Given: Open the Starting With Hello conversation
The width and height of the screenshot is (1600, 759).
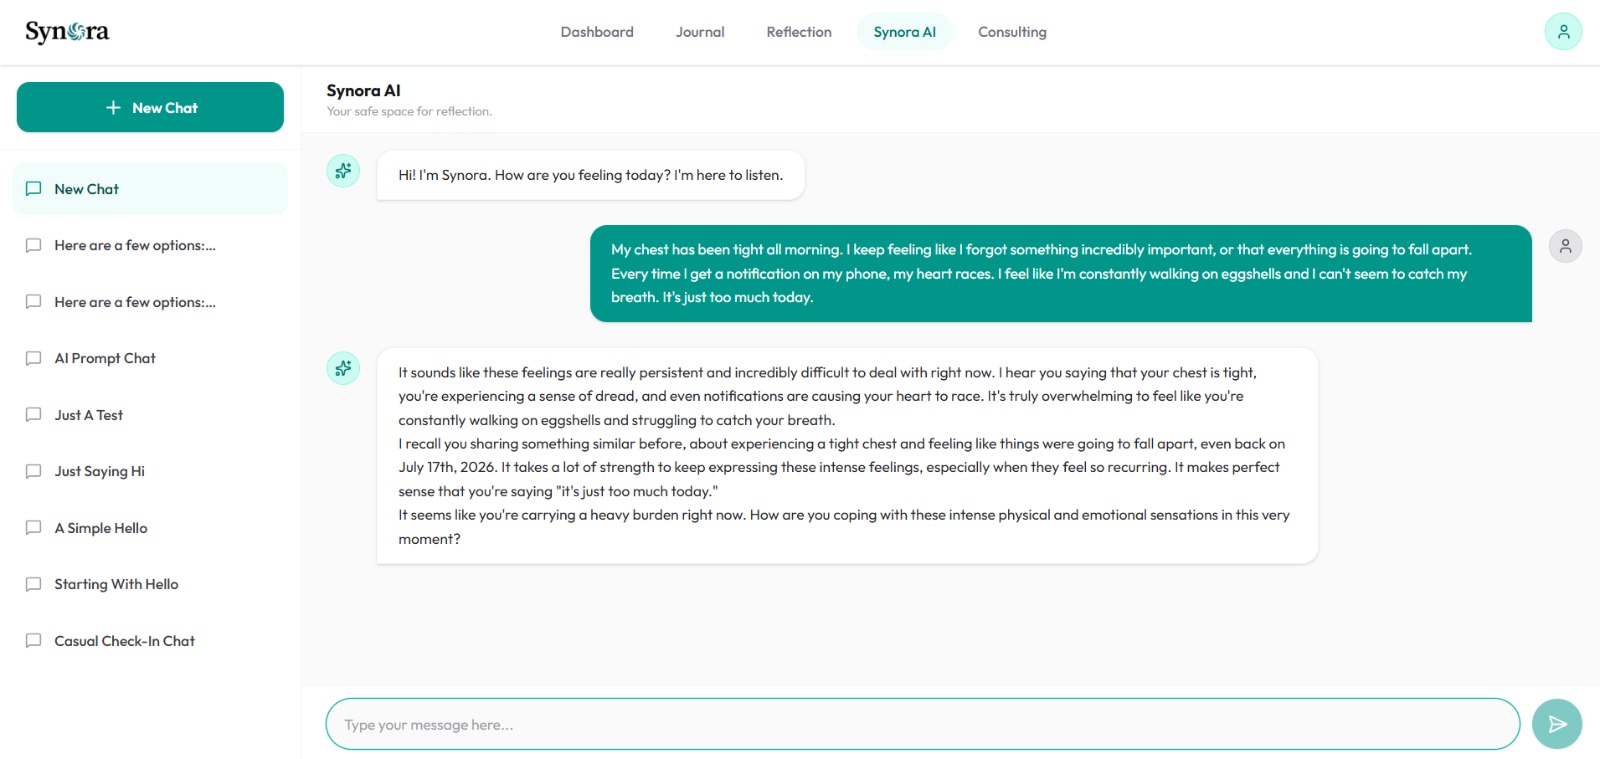Looking at the screenshot, I should tap(150, 584).
